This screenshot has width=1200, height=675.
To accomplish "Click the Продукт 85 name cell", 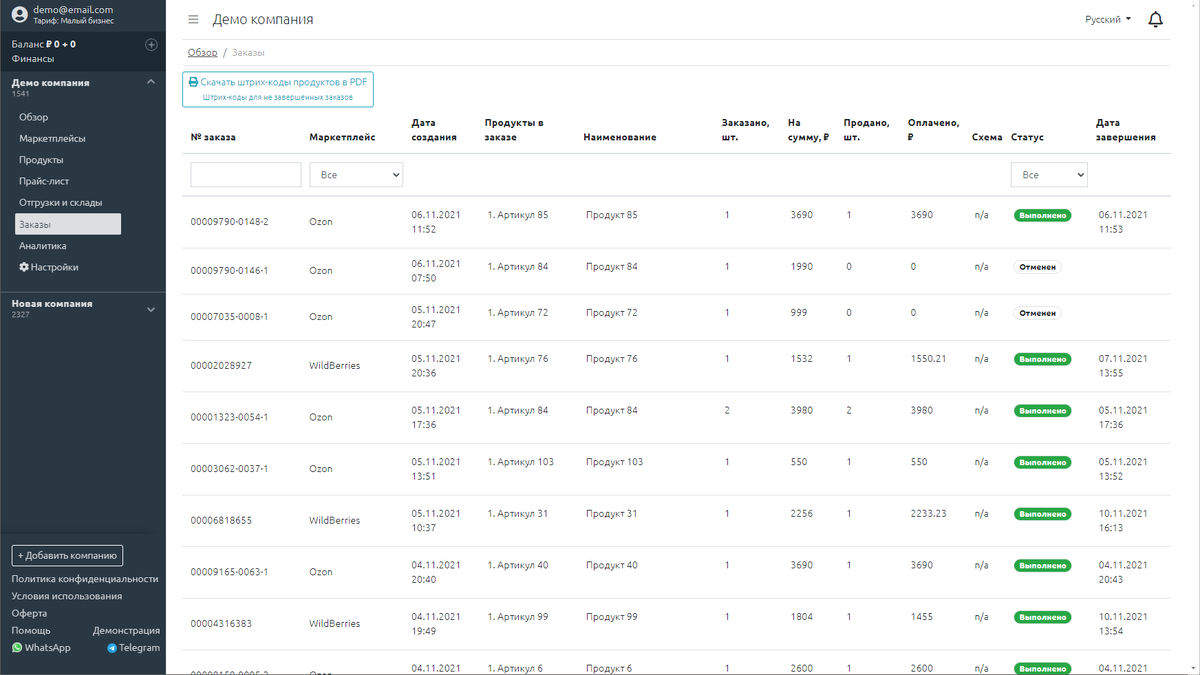I will [611, 215].
